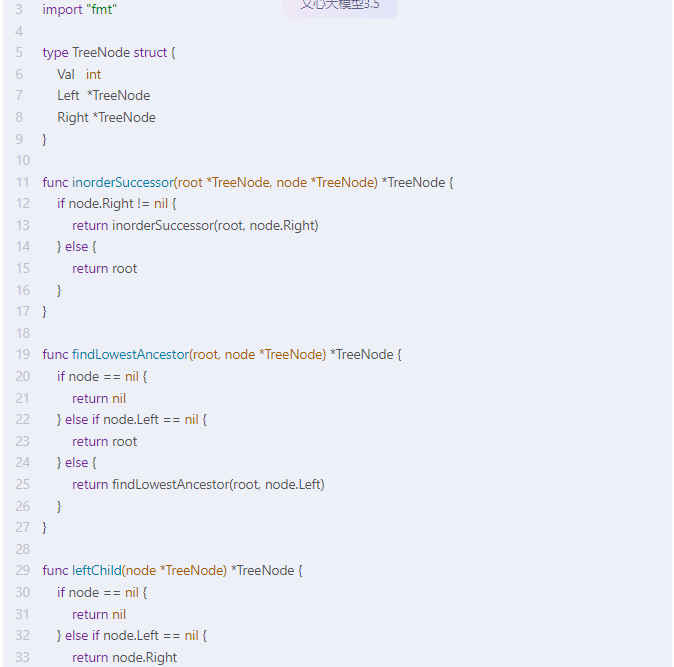Click 'return inorderSuccessor(root, node.Right)' line
The image size is (674, 667).
pos(195,225)
